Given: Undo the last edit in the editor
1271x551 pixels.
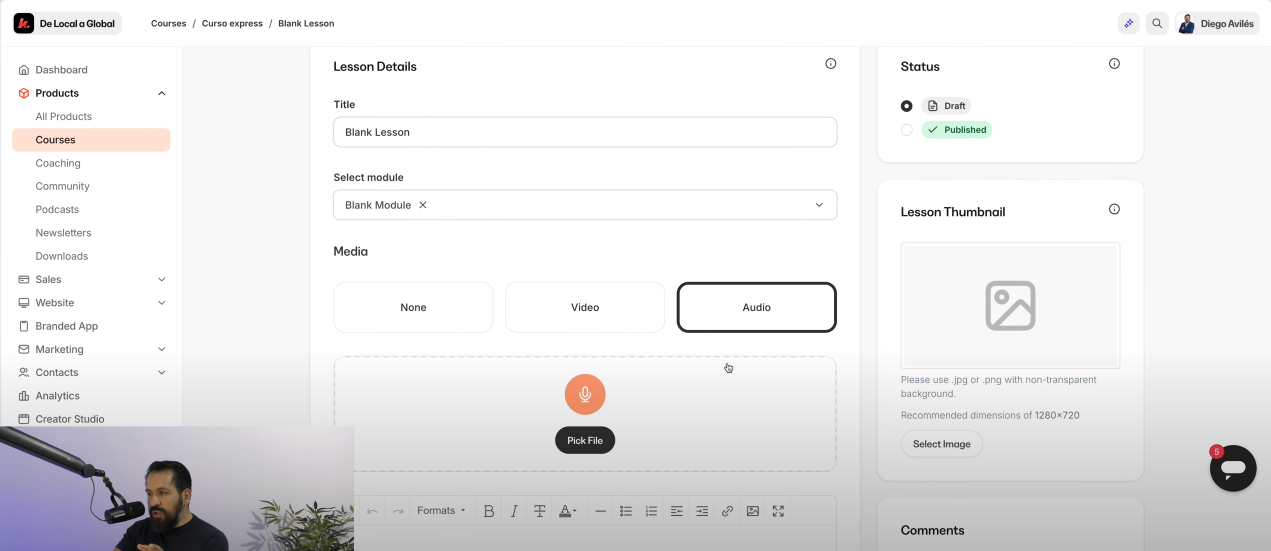Looking at the screenshot, I should (372, 511).
